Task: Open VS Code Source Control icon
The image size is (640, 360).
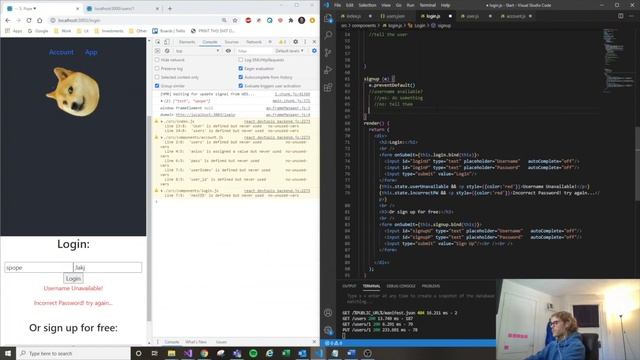Action: click(x=328, y=53)
